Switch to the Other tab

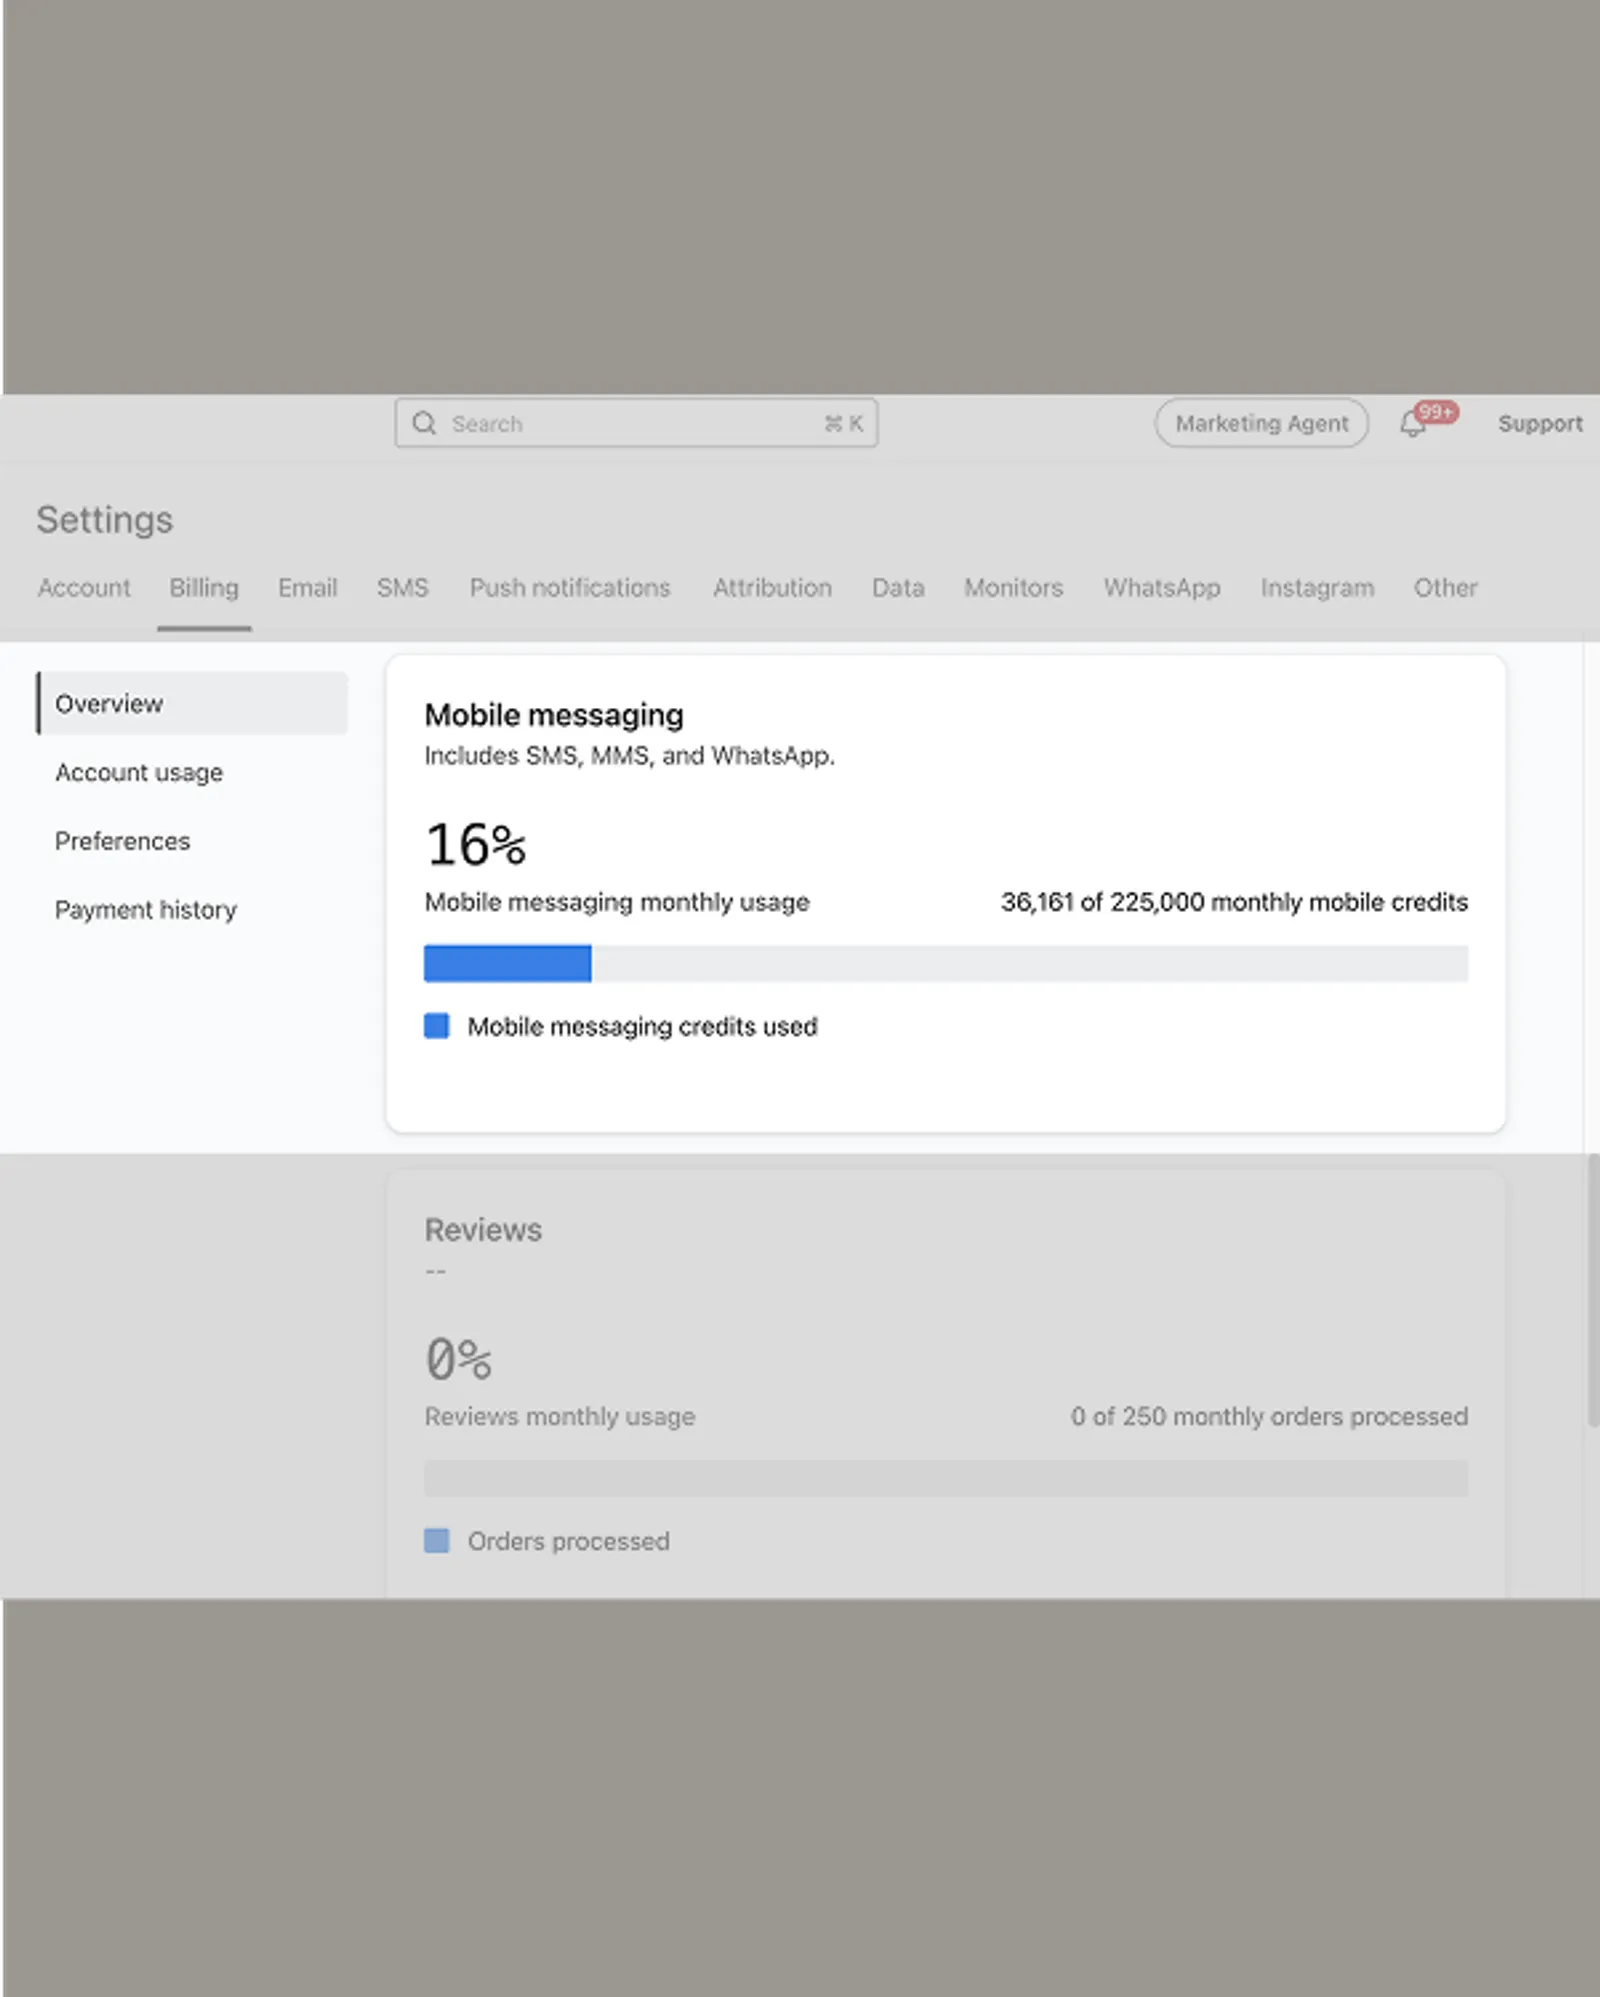click(x=1445, y=588)
